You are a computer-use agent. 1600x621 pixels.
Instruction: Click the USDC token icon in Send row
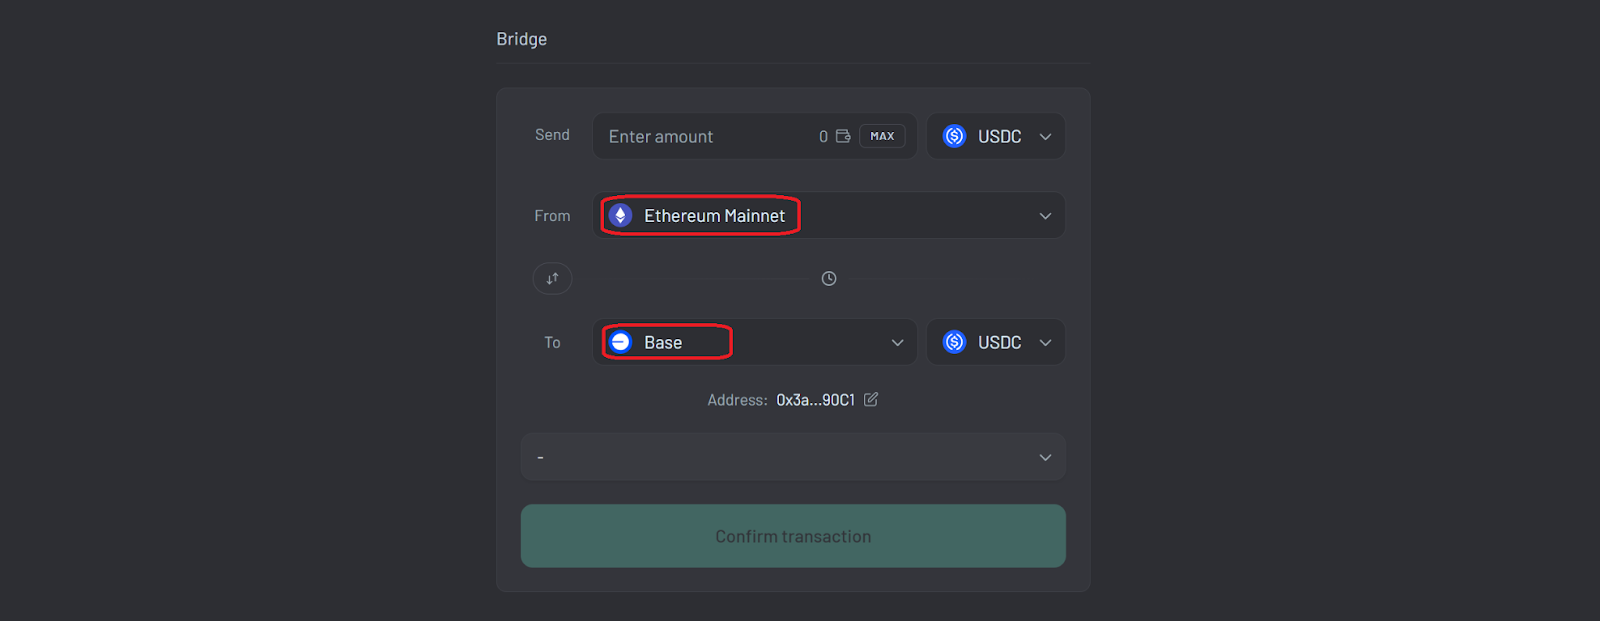954,136
